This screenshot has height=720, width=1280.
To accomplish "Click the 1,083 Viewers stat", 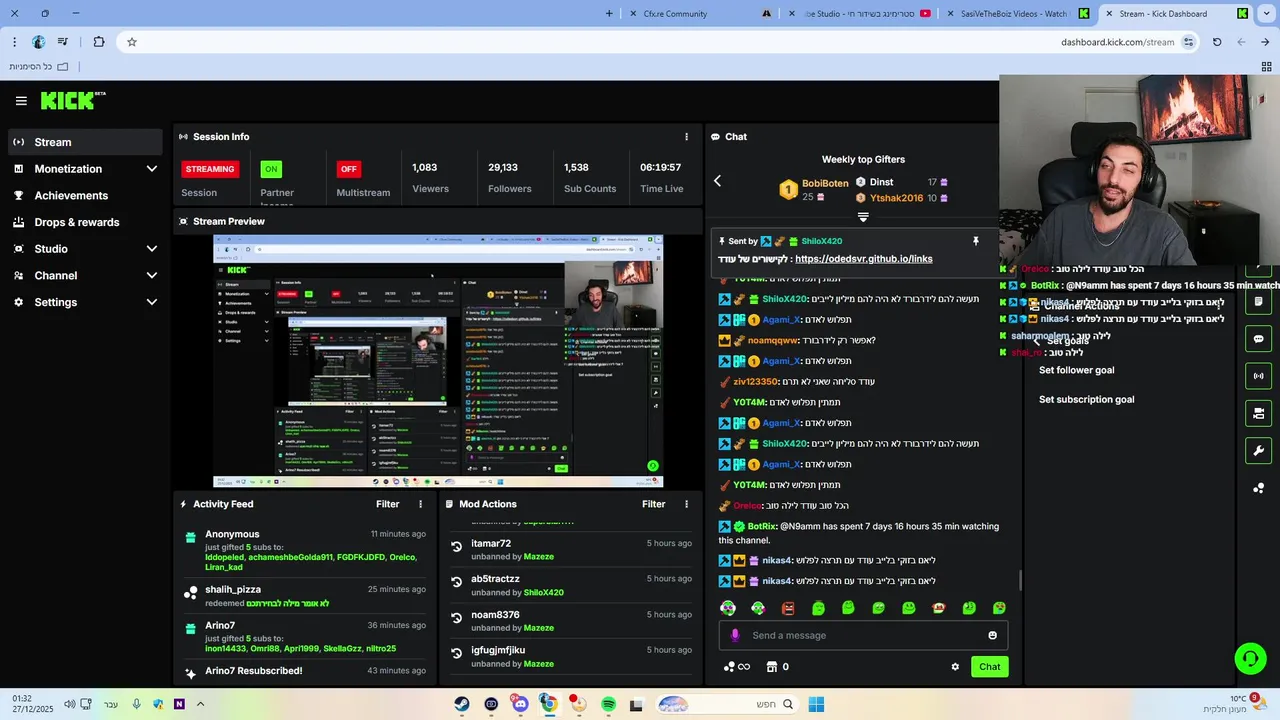I will (430, 177).
